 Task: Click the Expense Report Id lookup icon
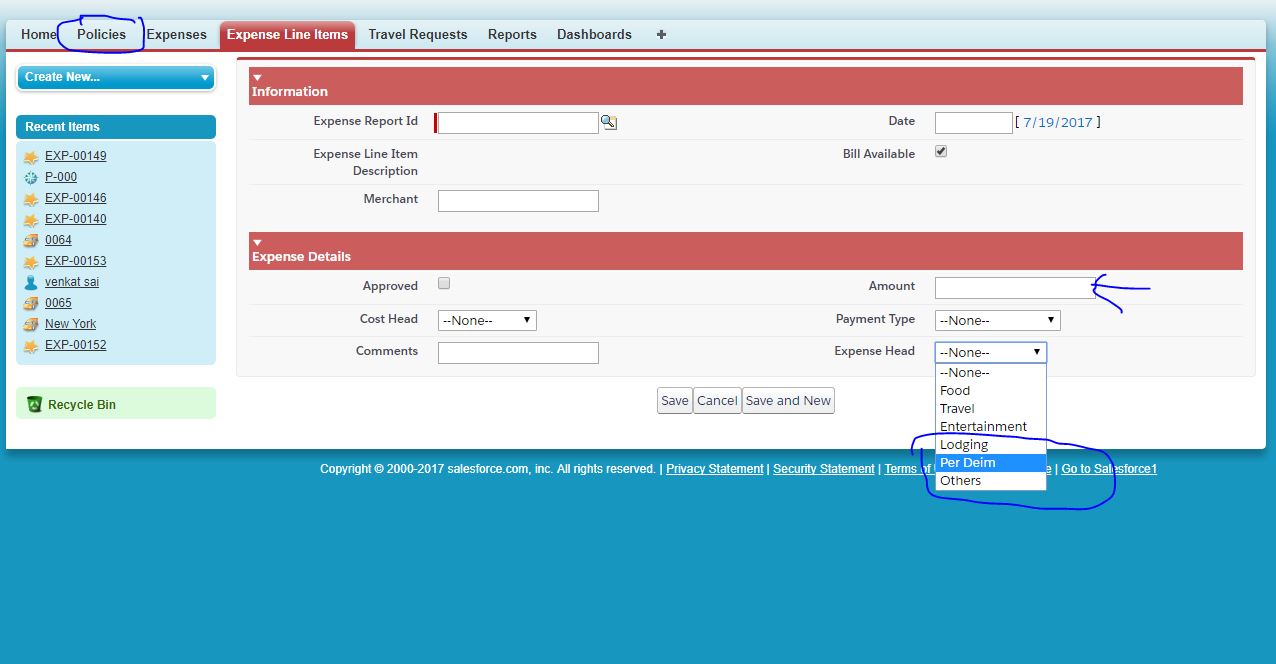(608, 122)
